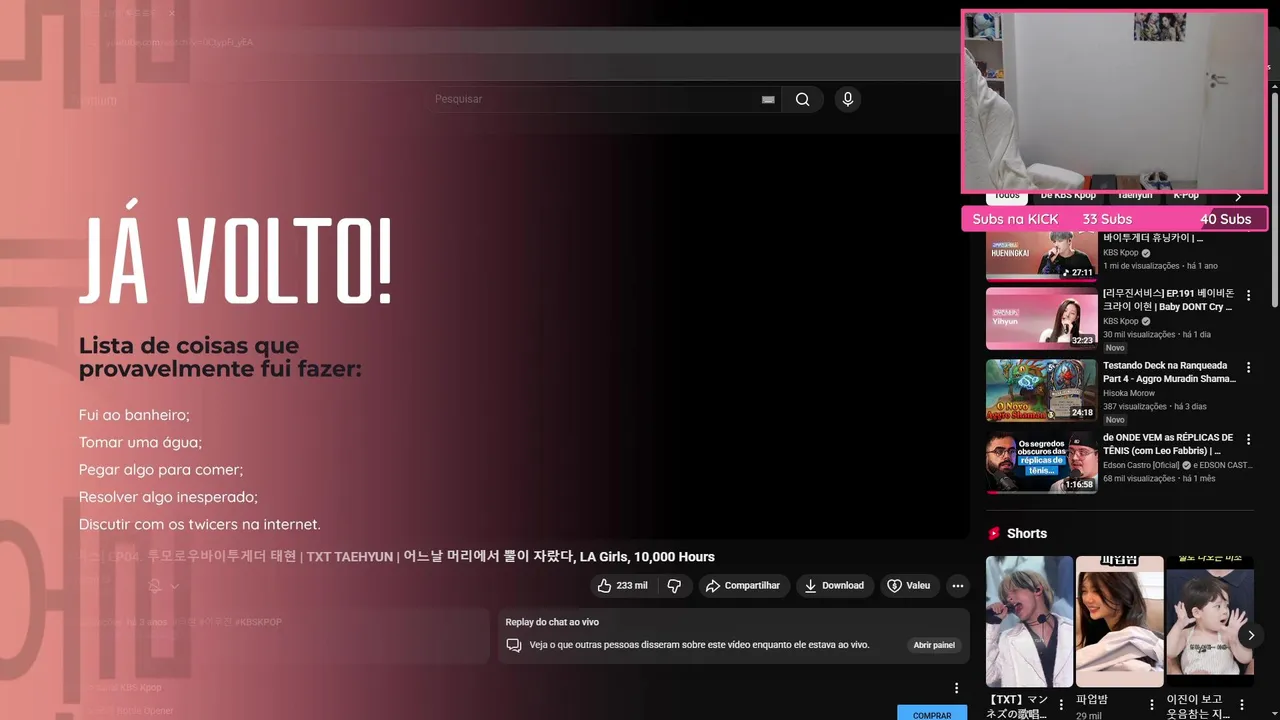Image resolution: width=1280 pixels, height=720 pixels.
Task: Click Testando Deck na Ranqueada title
Action: 1169,372
